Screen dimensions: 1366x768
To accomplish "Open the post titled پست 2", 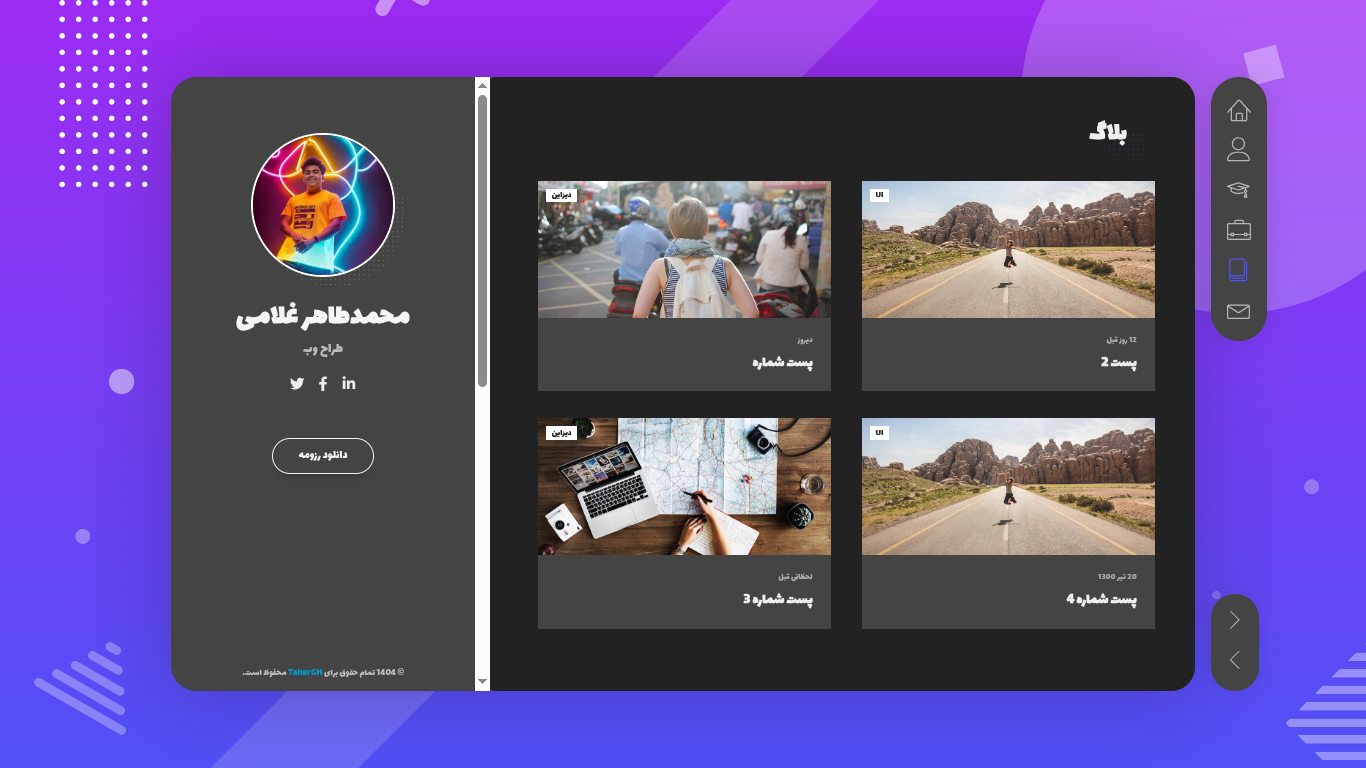I will point(1119,362).
